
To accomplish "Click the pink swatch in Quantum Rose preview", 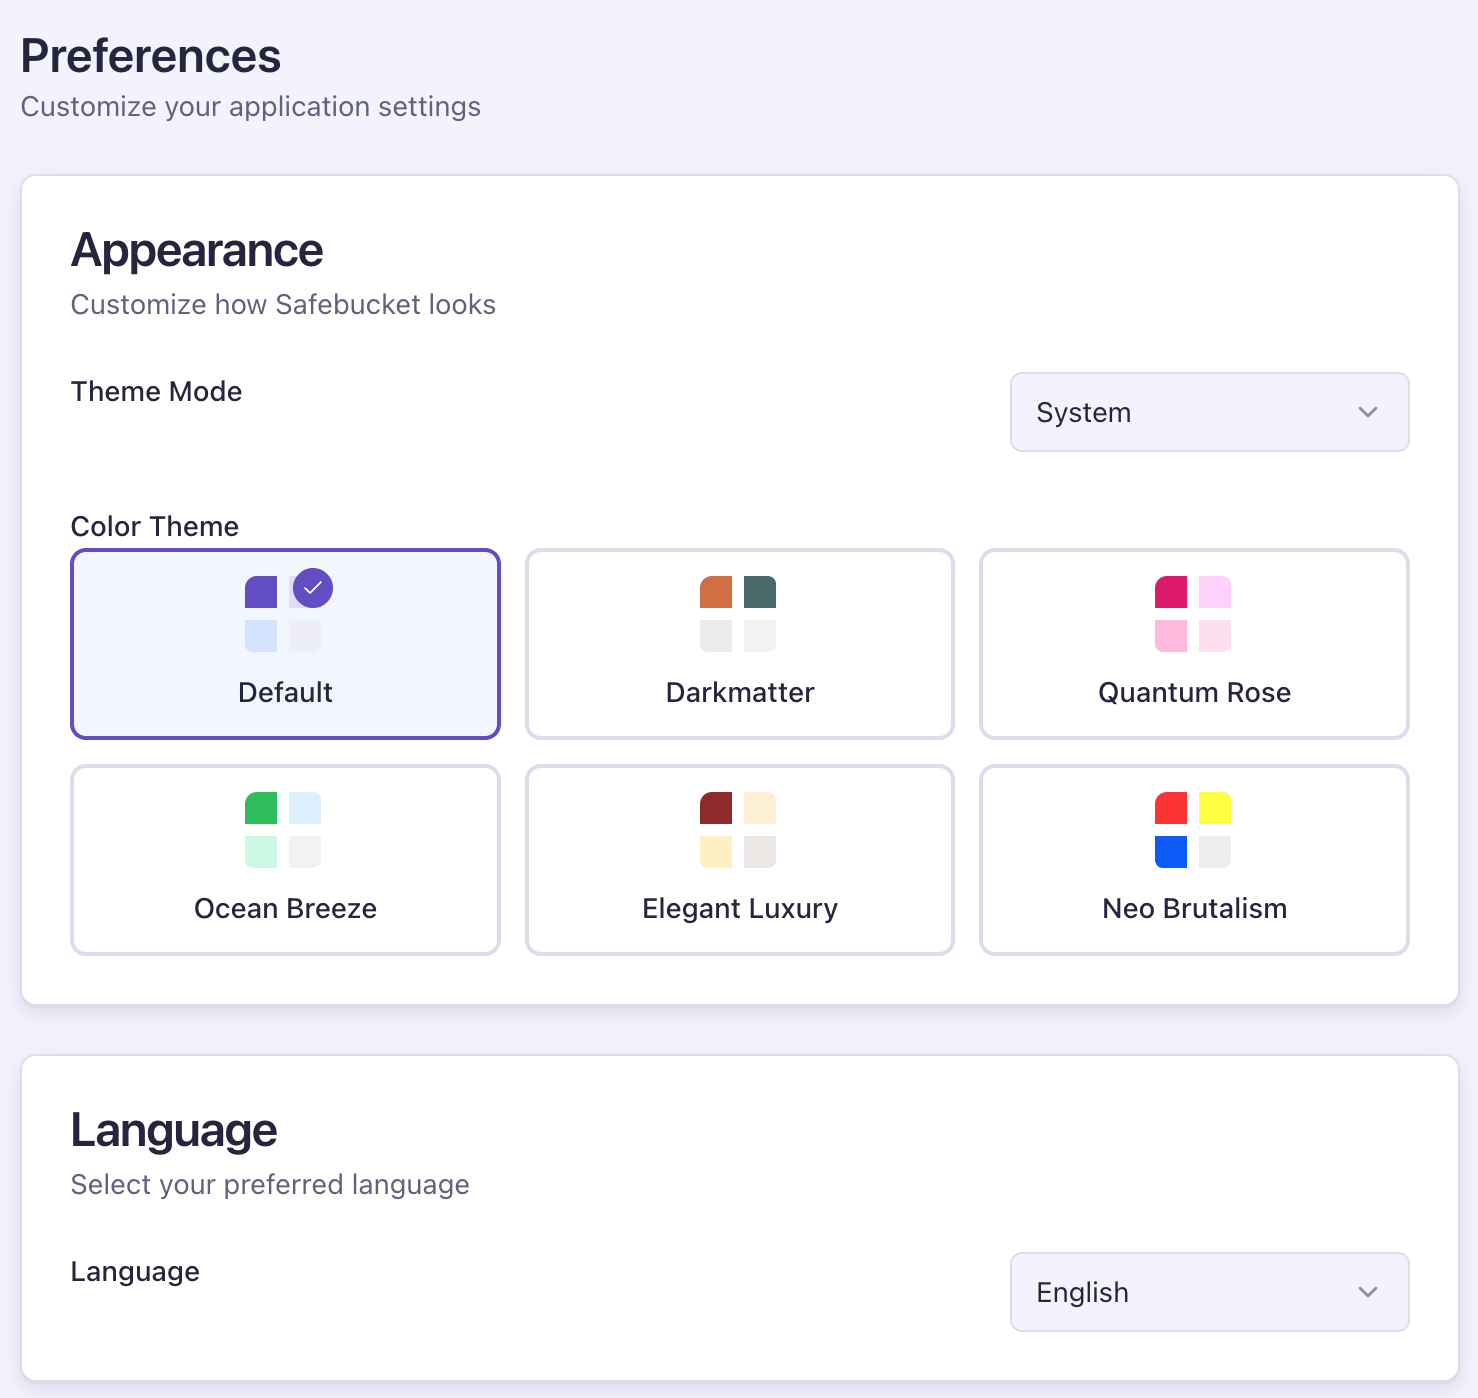I will pyautogui.click(x=1170, y=590).
